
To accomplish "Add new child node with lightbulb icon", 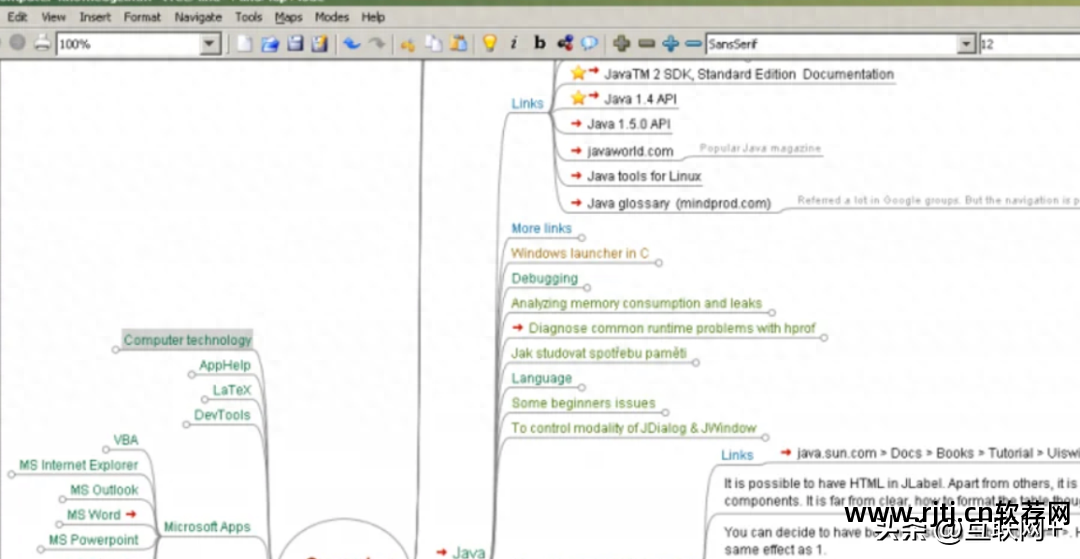I will (x=490, y=43).
